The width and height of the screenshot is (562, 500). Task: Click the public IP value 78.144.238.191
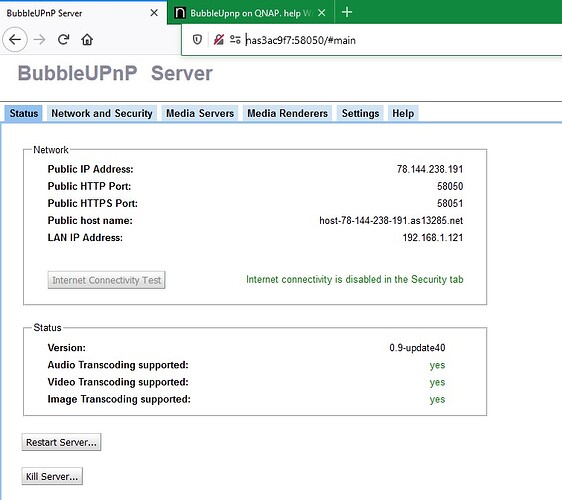(430, 169)
